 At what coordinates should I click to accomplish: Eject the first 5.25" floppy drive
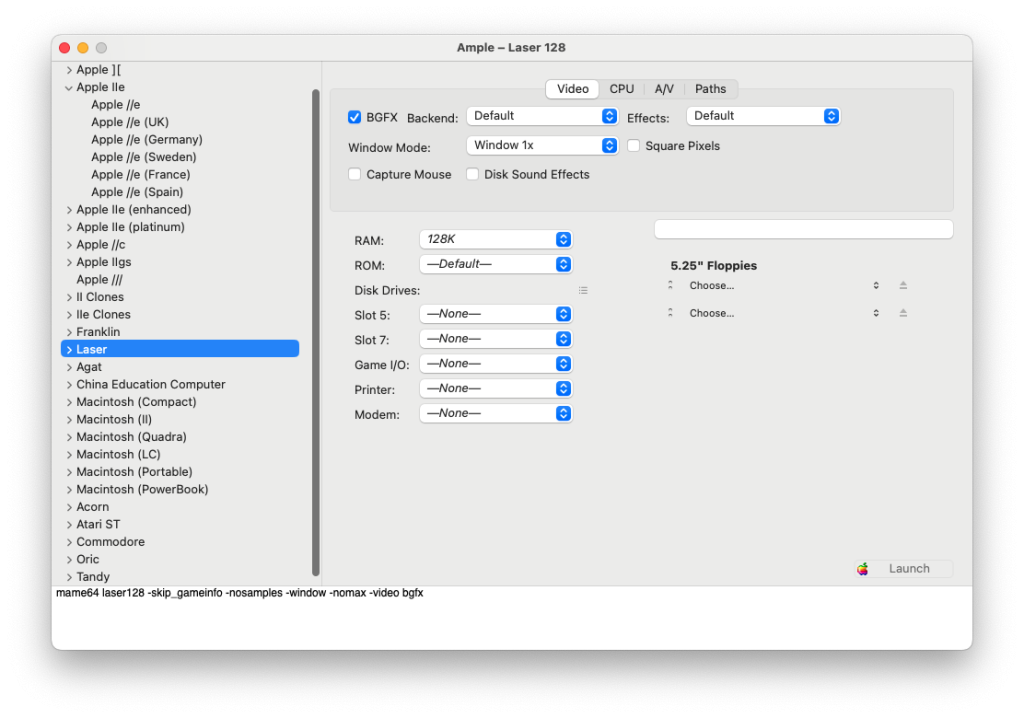tap(903, 285)
